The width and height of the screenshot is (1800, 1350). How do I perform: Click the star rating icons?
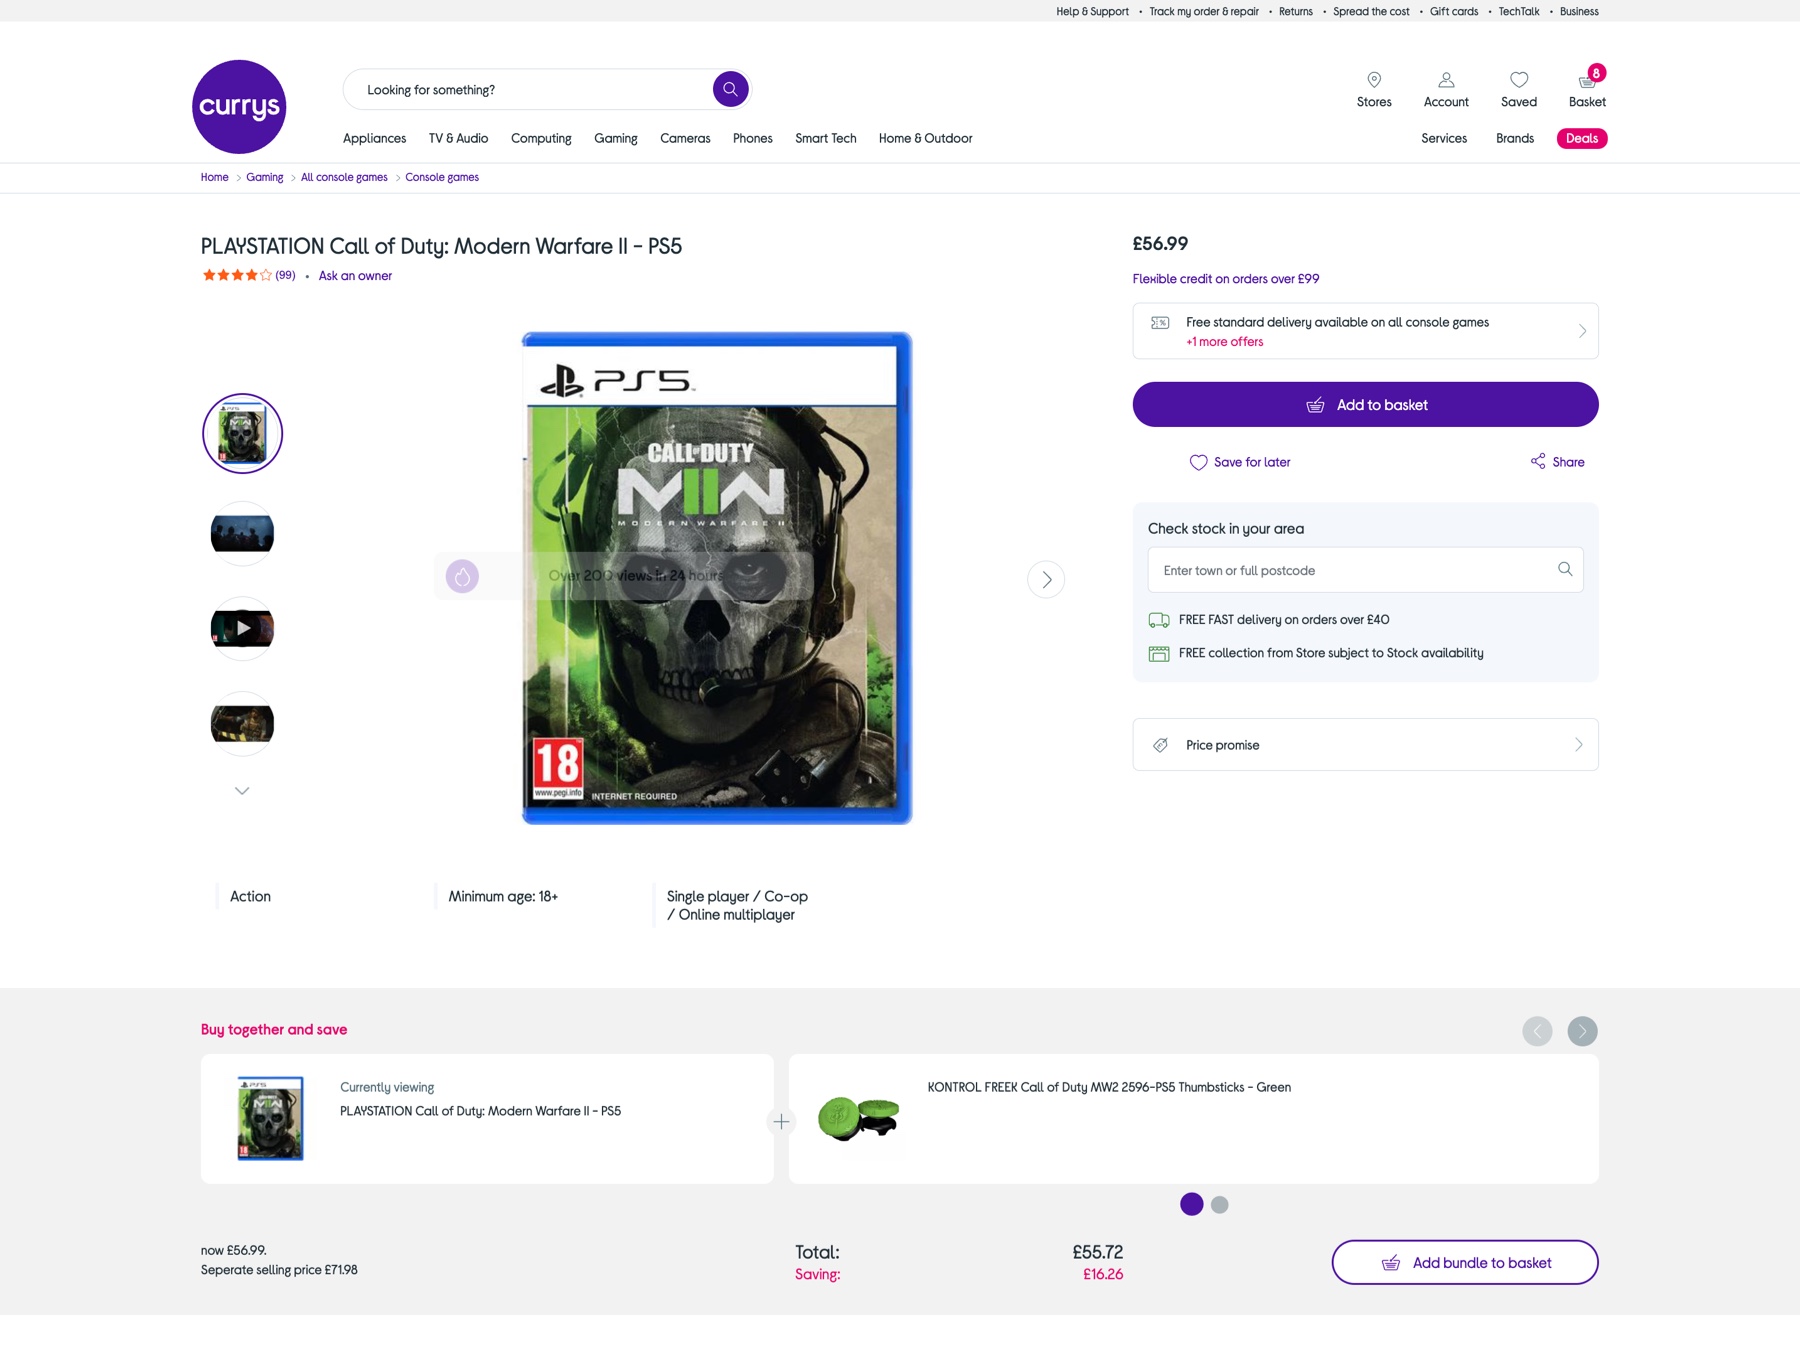tap(237, 275)
